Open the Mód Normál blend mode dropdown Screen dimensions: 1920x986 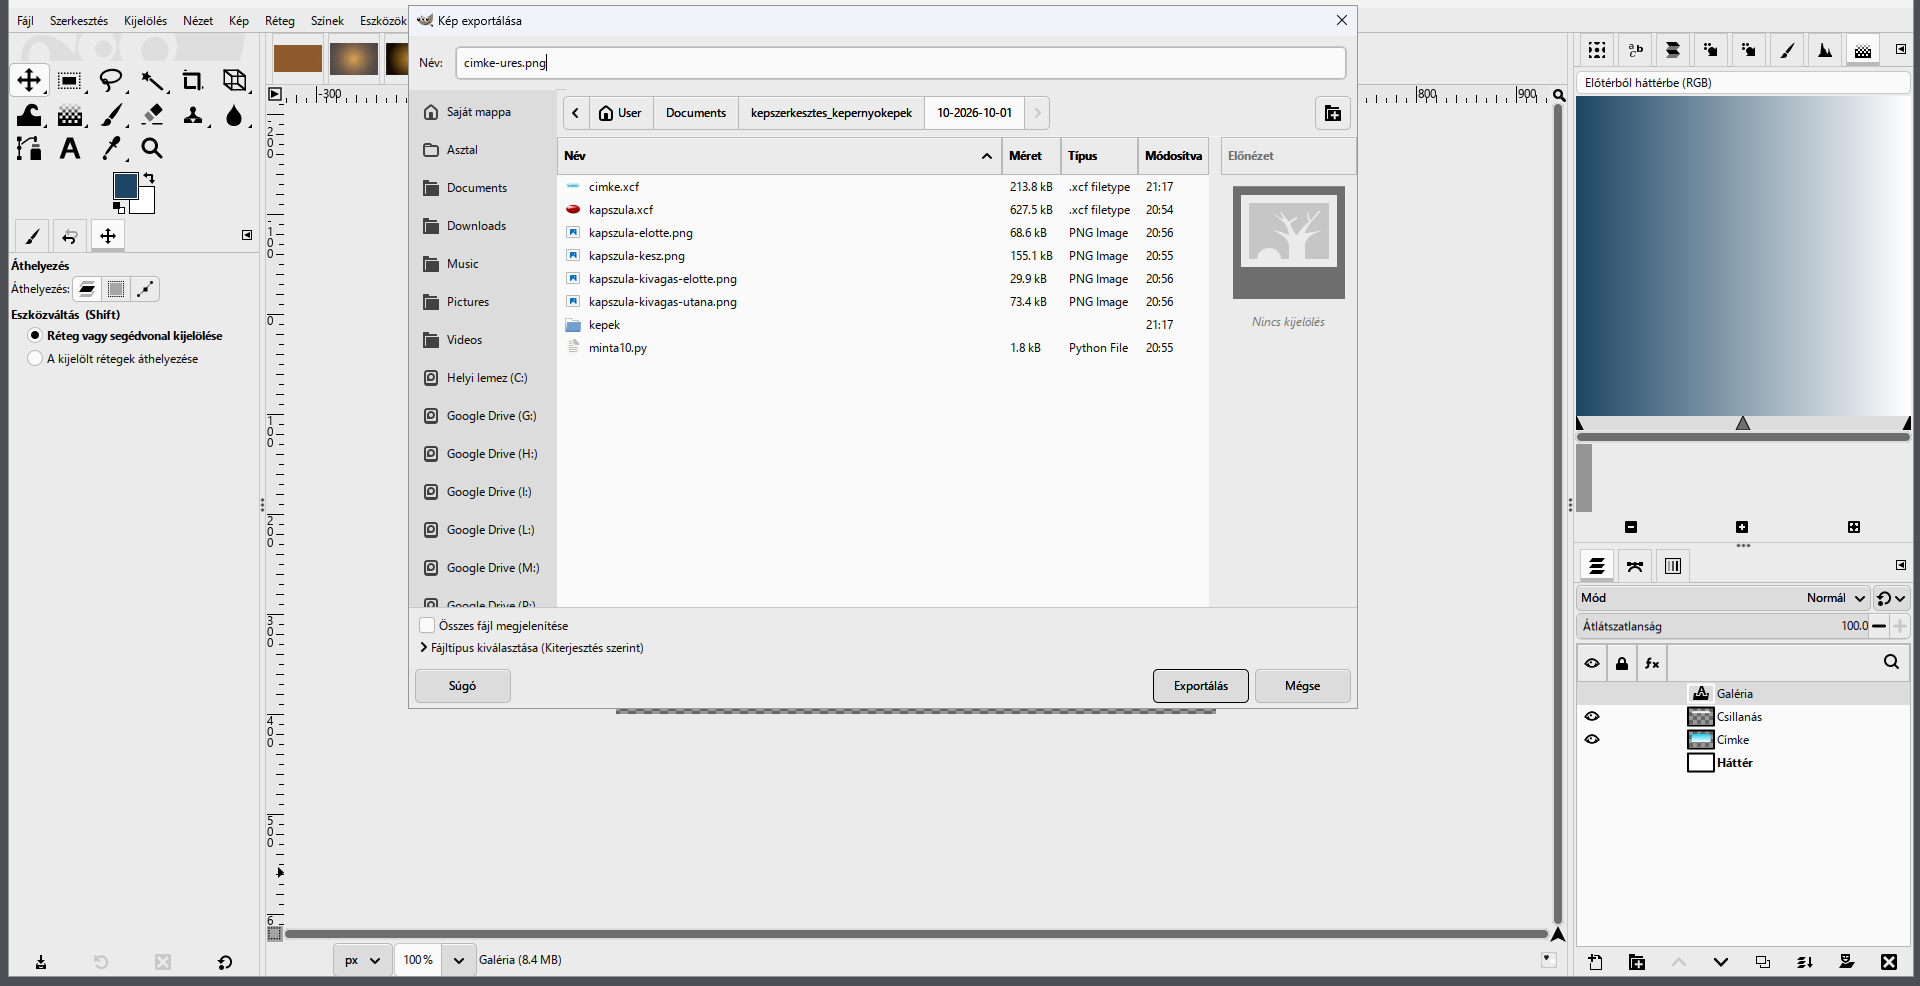click(1724, 598)
